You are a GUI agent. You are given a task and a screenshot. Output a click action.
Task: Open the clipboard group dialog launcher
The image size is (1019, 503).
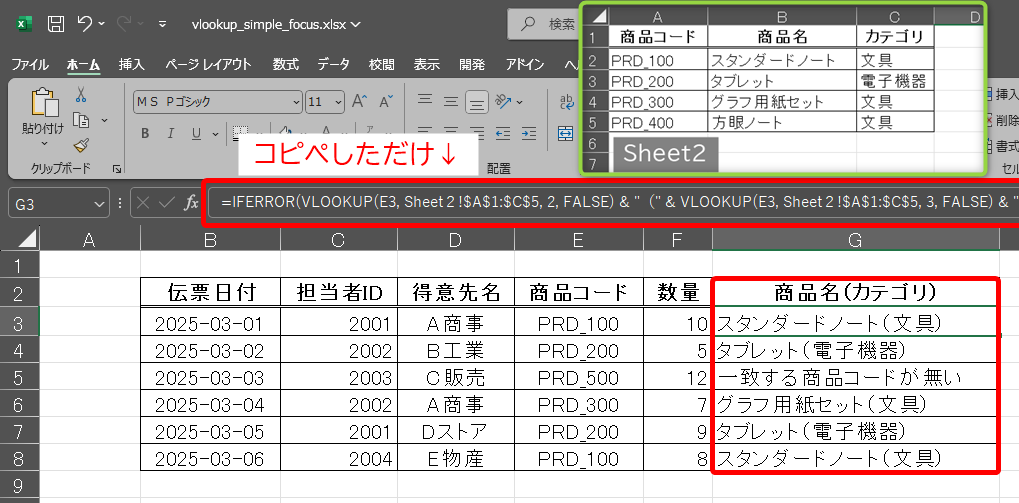tap(117, 169)
